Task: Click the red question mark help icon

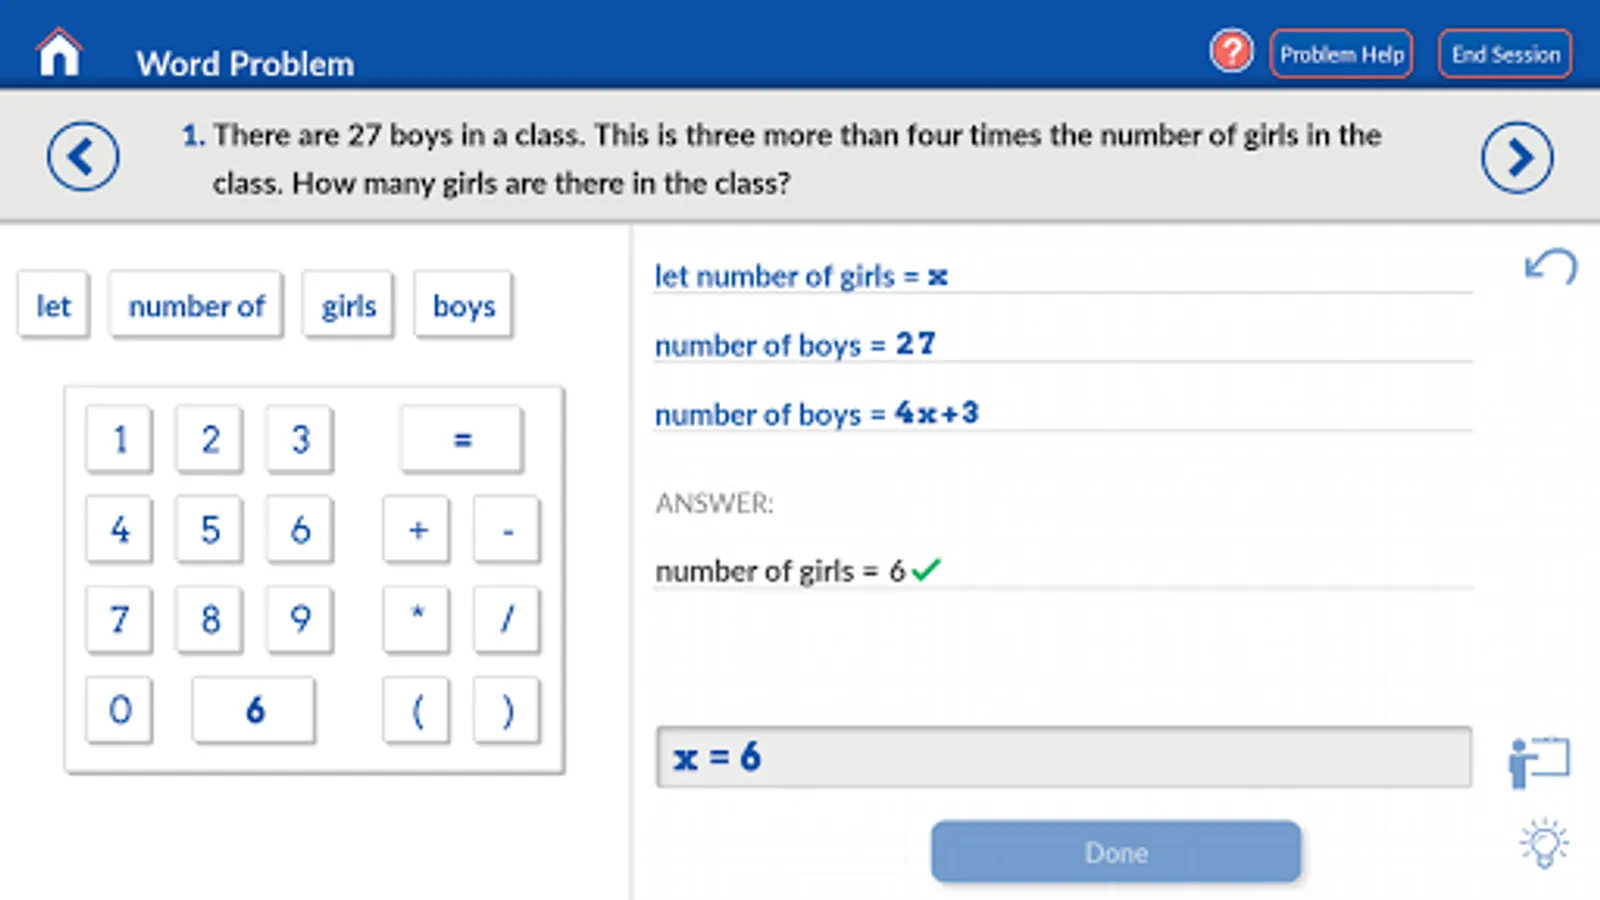Action: [1231, 51]
